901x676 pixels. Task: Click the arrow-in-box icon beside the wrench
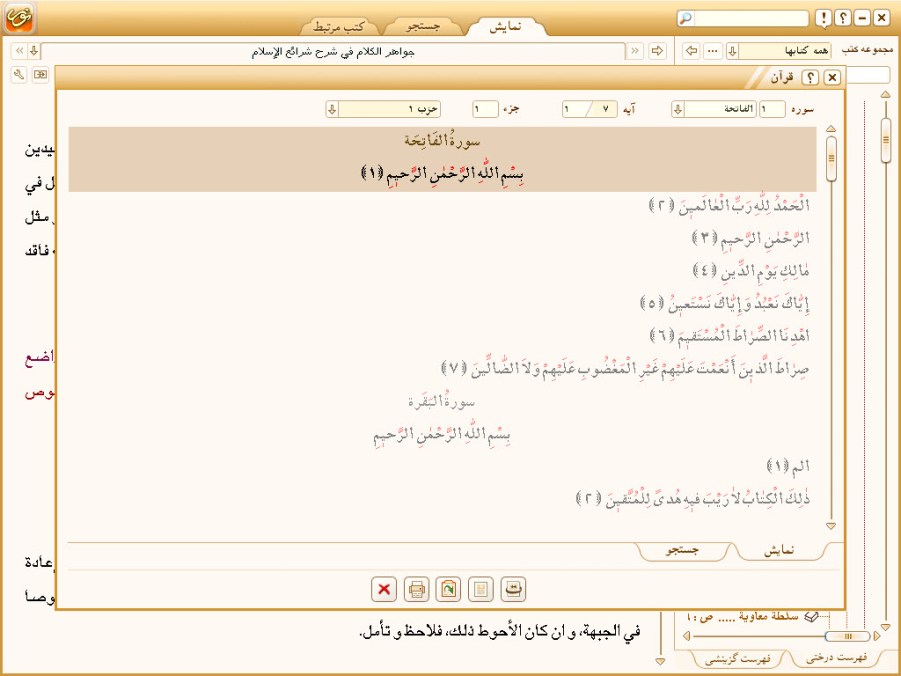(40, 74)
